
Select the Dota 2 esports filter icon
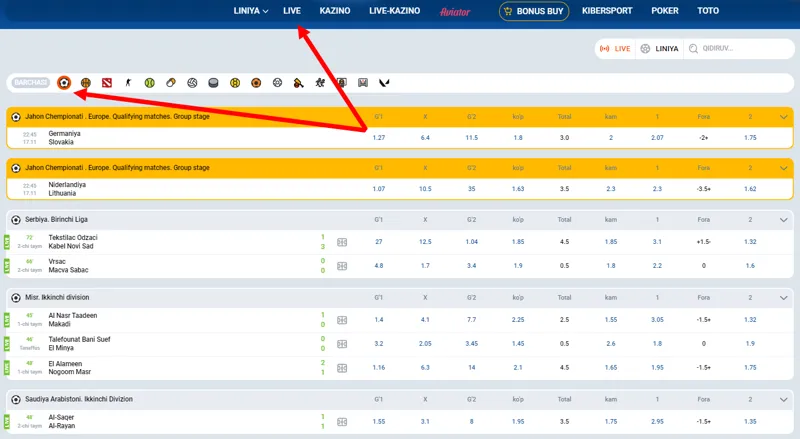[x=107, y=82]
